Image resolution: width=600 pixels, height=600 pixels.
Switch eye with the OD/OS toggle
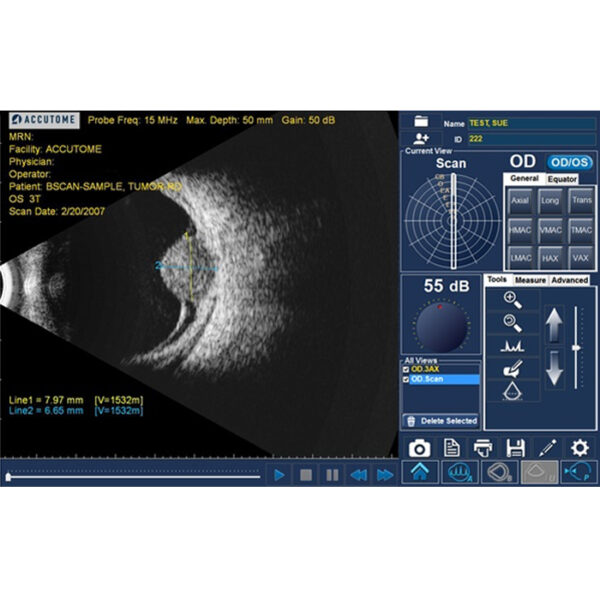[x=571, y=162]
